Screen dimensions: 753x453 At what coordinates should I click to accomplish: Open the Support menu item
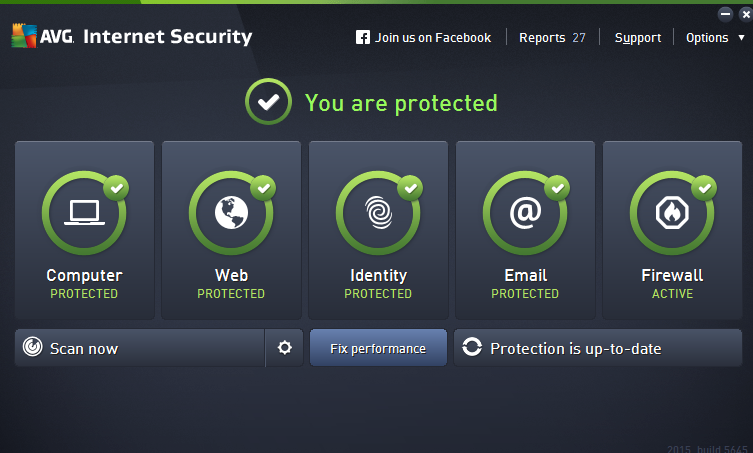coord(638,38)
